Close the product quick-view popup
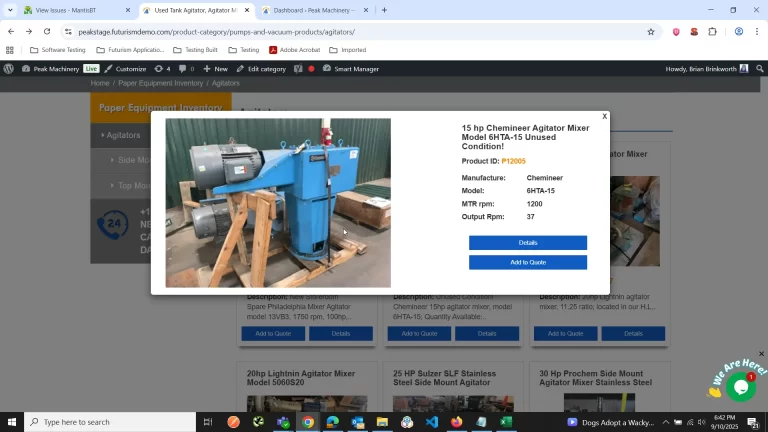The height and width of the screenshot is (432, 768). click(x=604, y=117)
